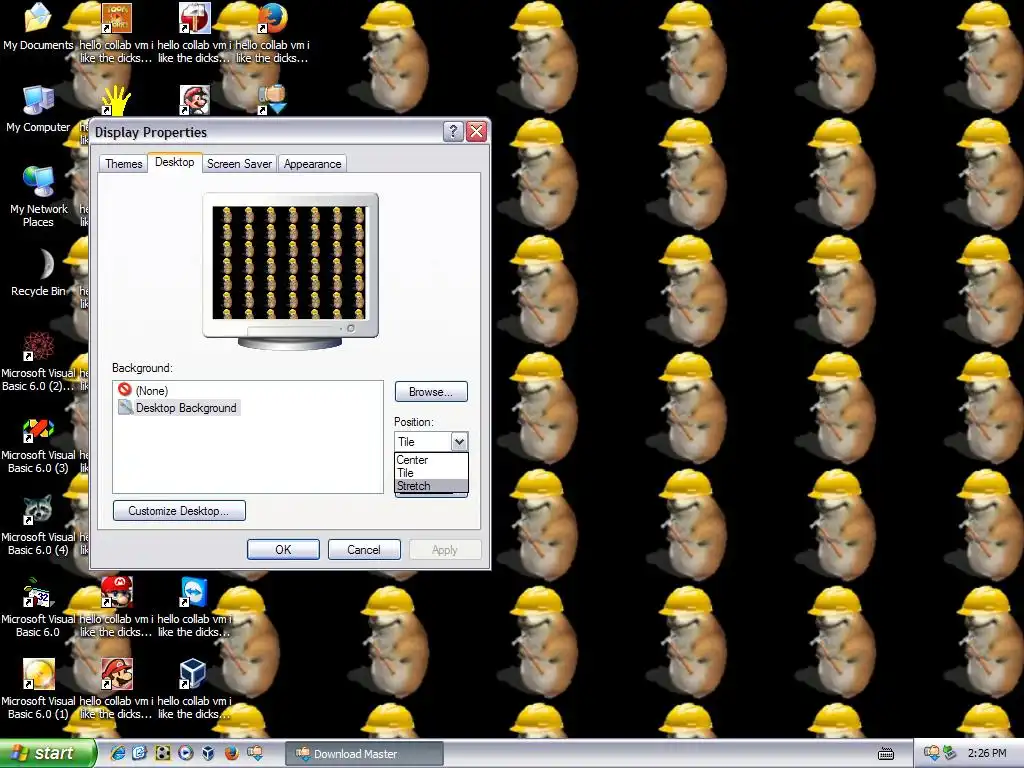1024x768 pixels.
Task: Select the Microsoft Visual Basic 6.0 (2) shortcut
Action: click(39, 346)
